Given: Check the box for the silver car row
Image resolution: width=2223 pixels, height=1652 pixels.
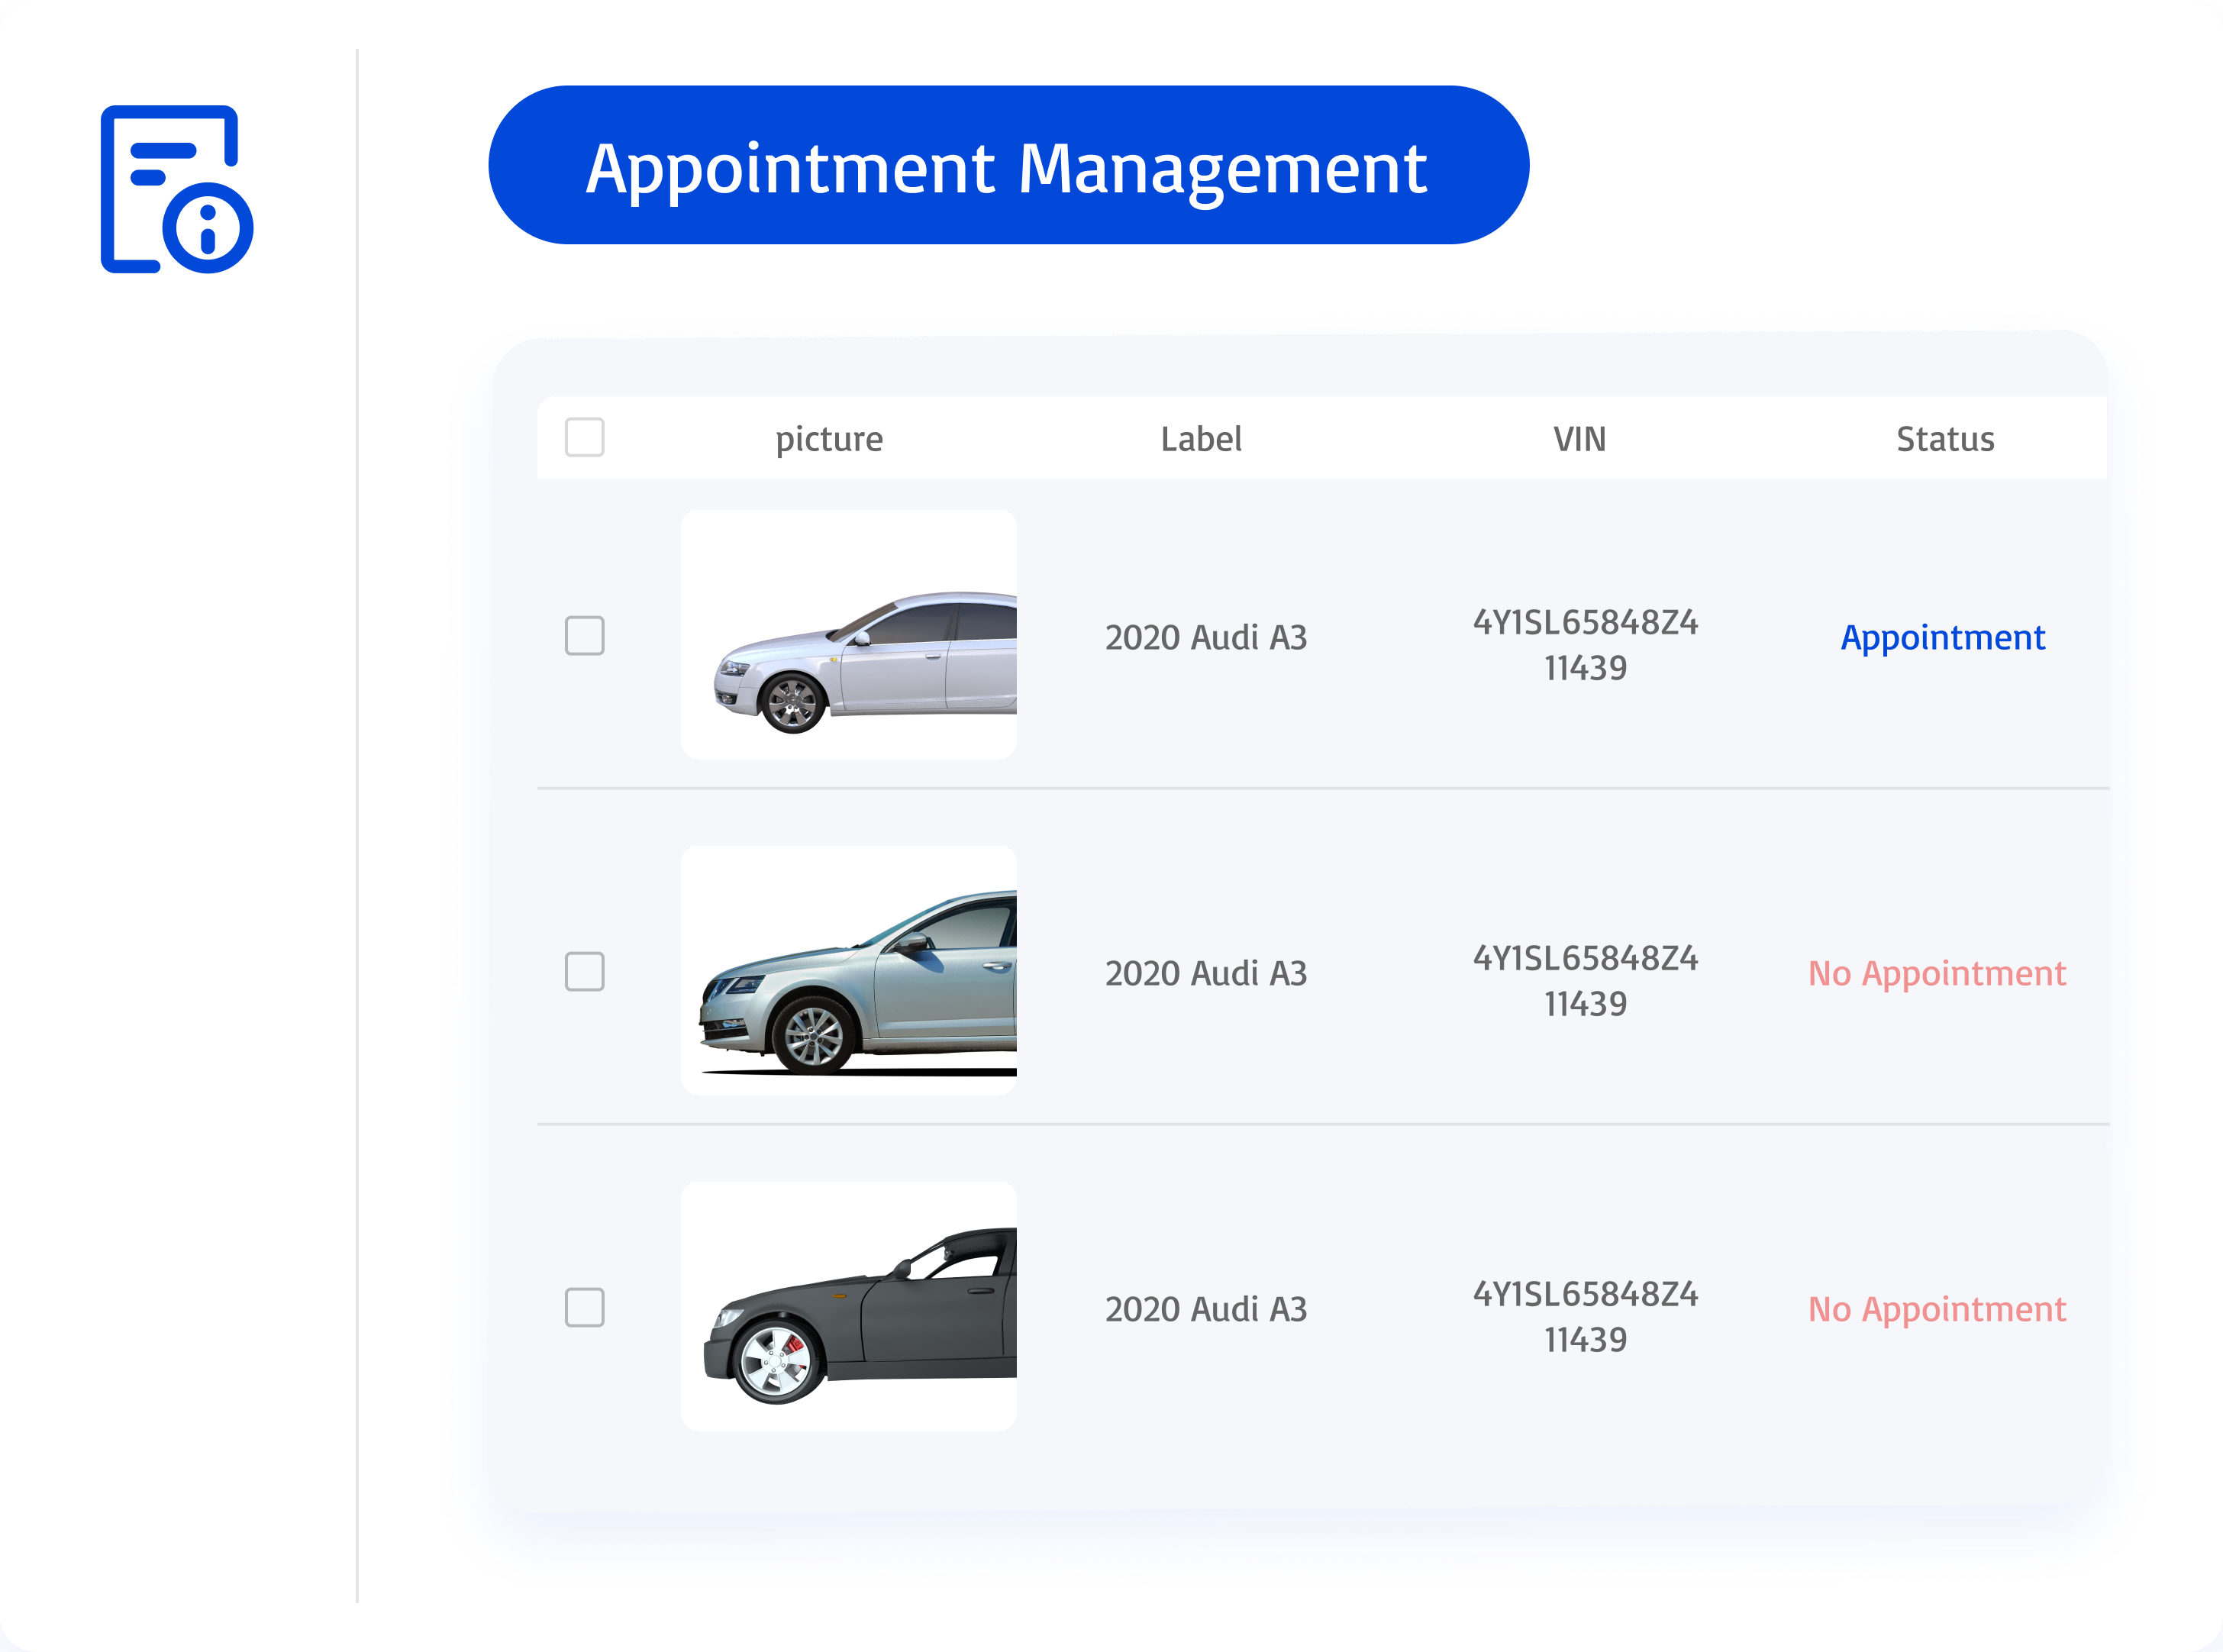Looking at the screenshot, I should (x=584, y=636).
